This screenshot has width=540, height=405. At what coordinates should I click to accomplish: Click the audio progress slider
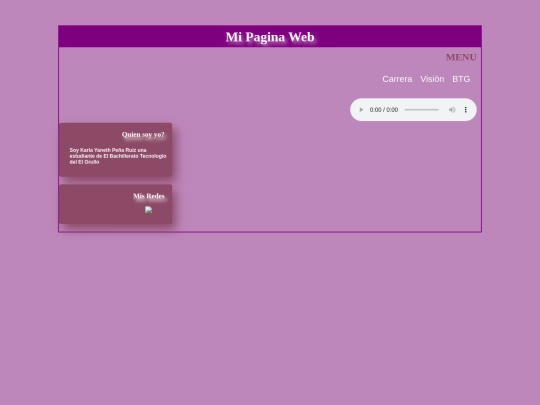click(422, 110)
